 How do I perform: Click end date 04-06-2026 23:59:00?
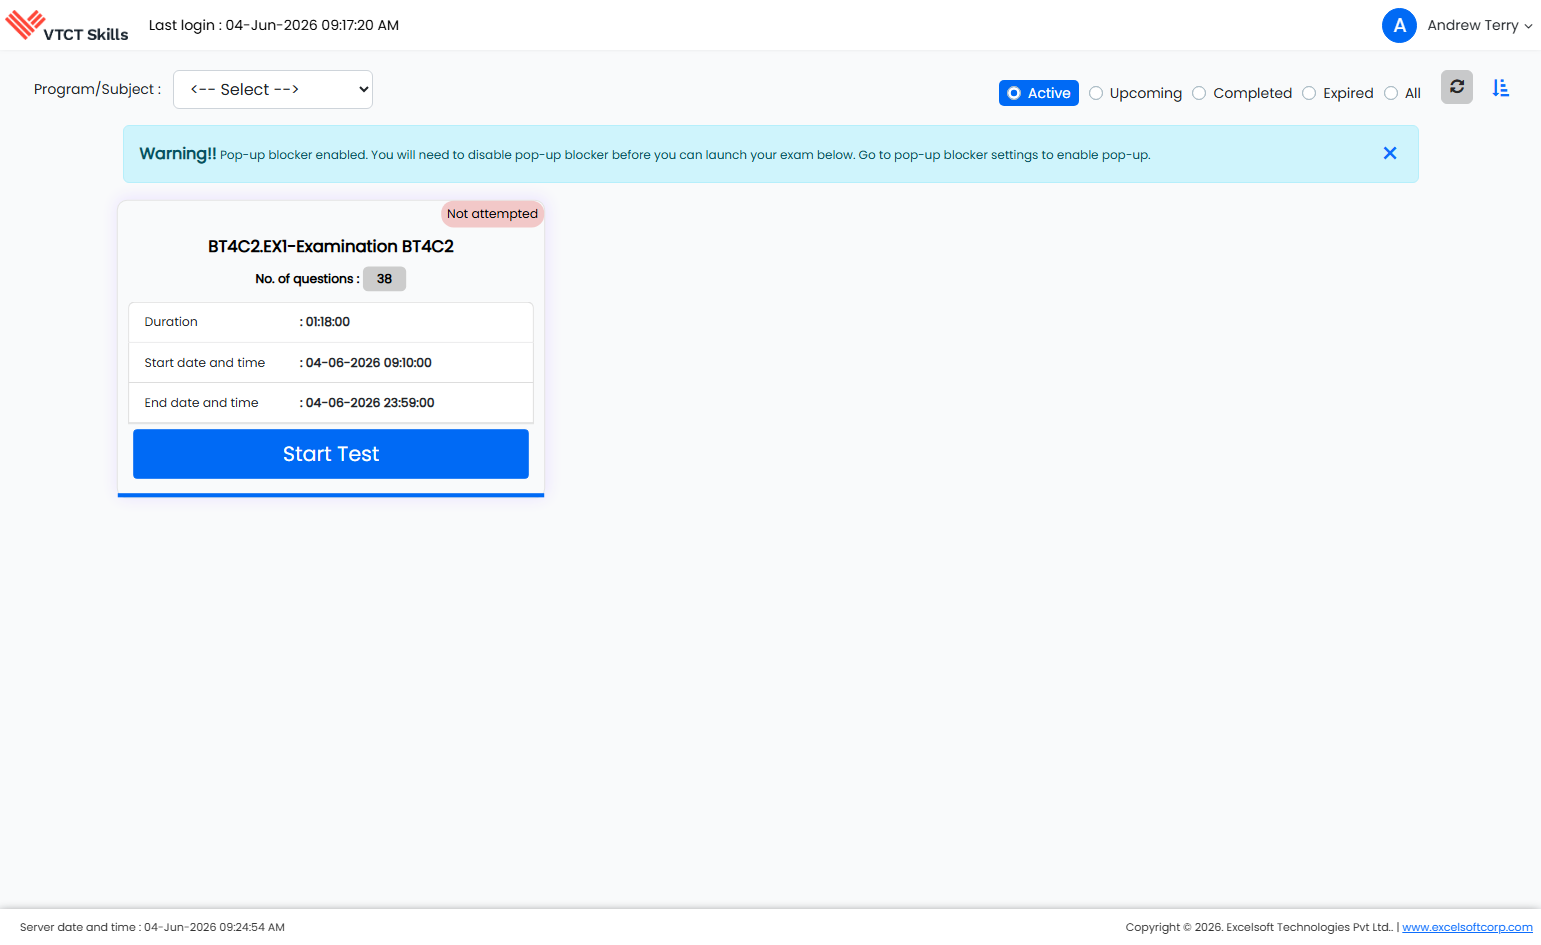click(x=370, y=403)
